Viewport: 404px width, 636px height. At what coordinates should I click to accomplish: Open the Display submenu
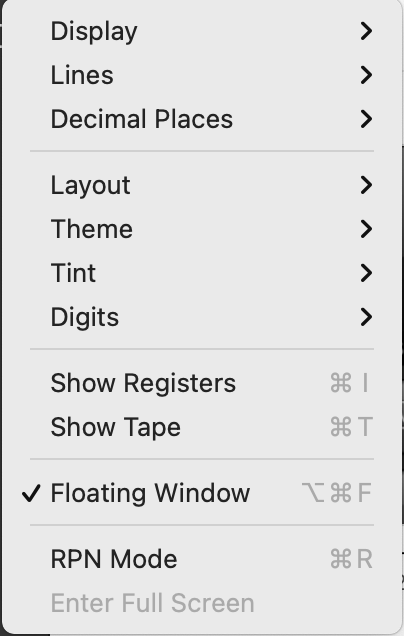click(x=202, y=31)
